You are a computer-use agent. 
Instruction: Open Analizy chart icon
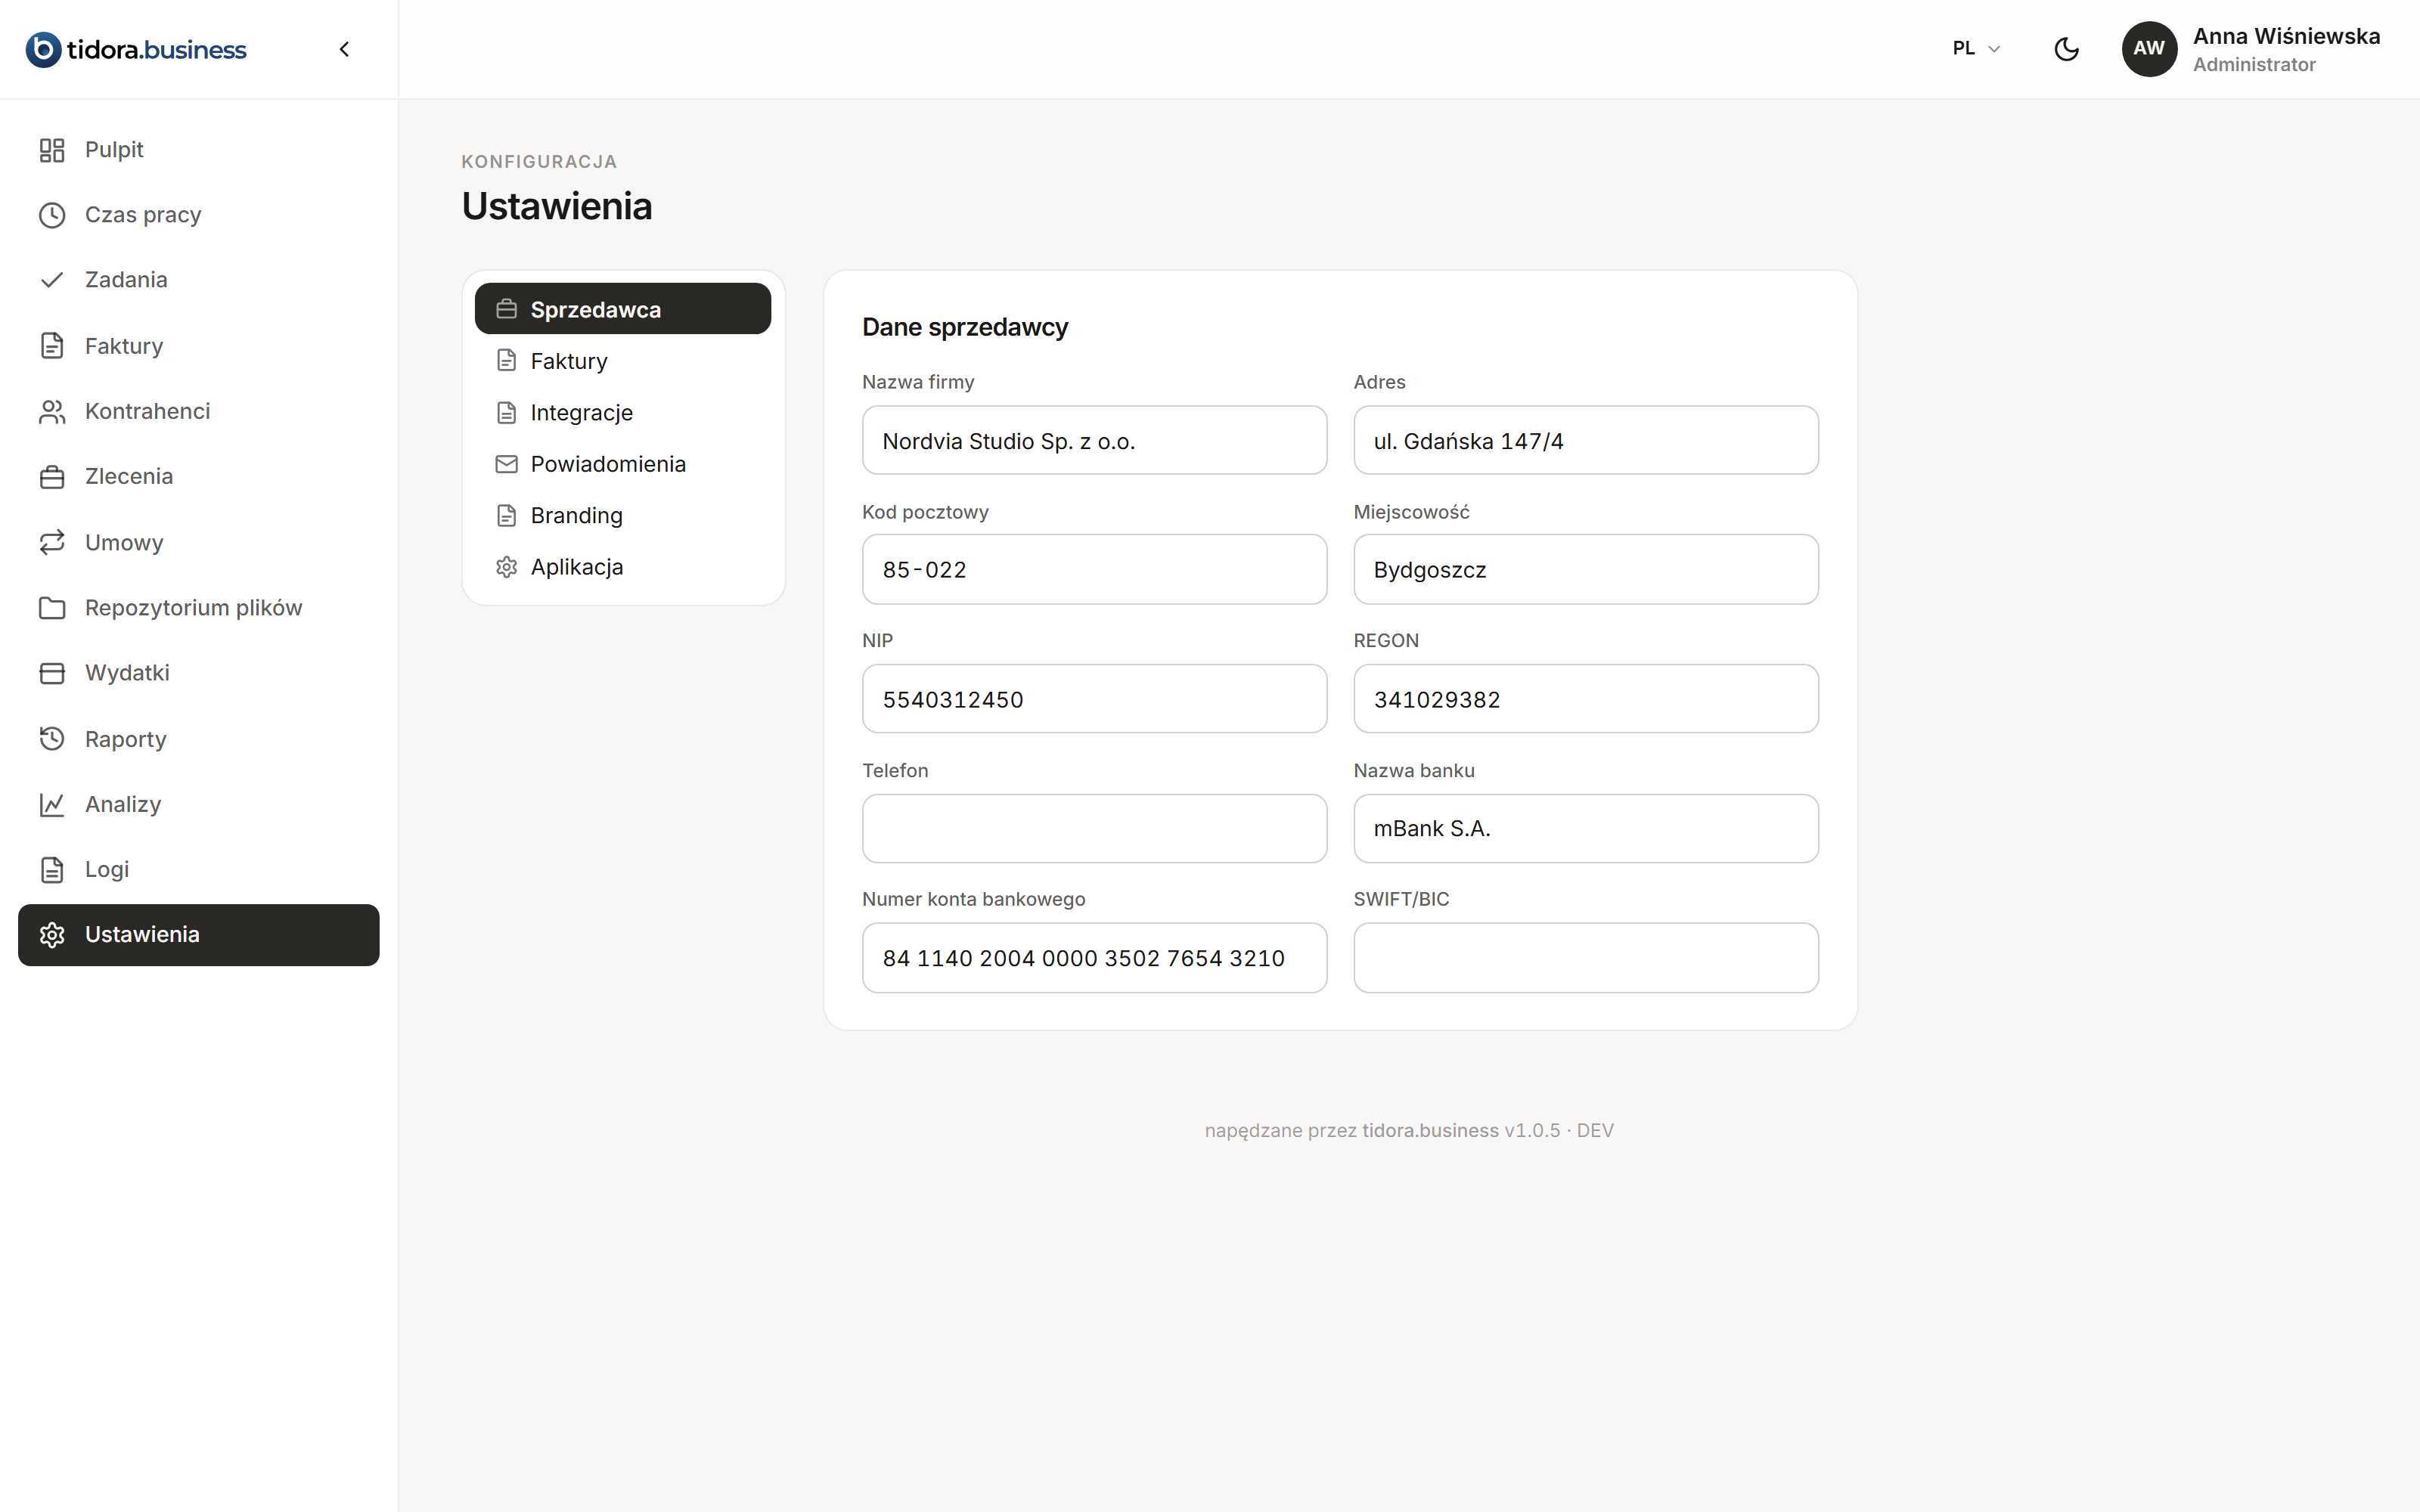(52, 804)
